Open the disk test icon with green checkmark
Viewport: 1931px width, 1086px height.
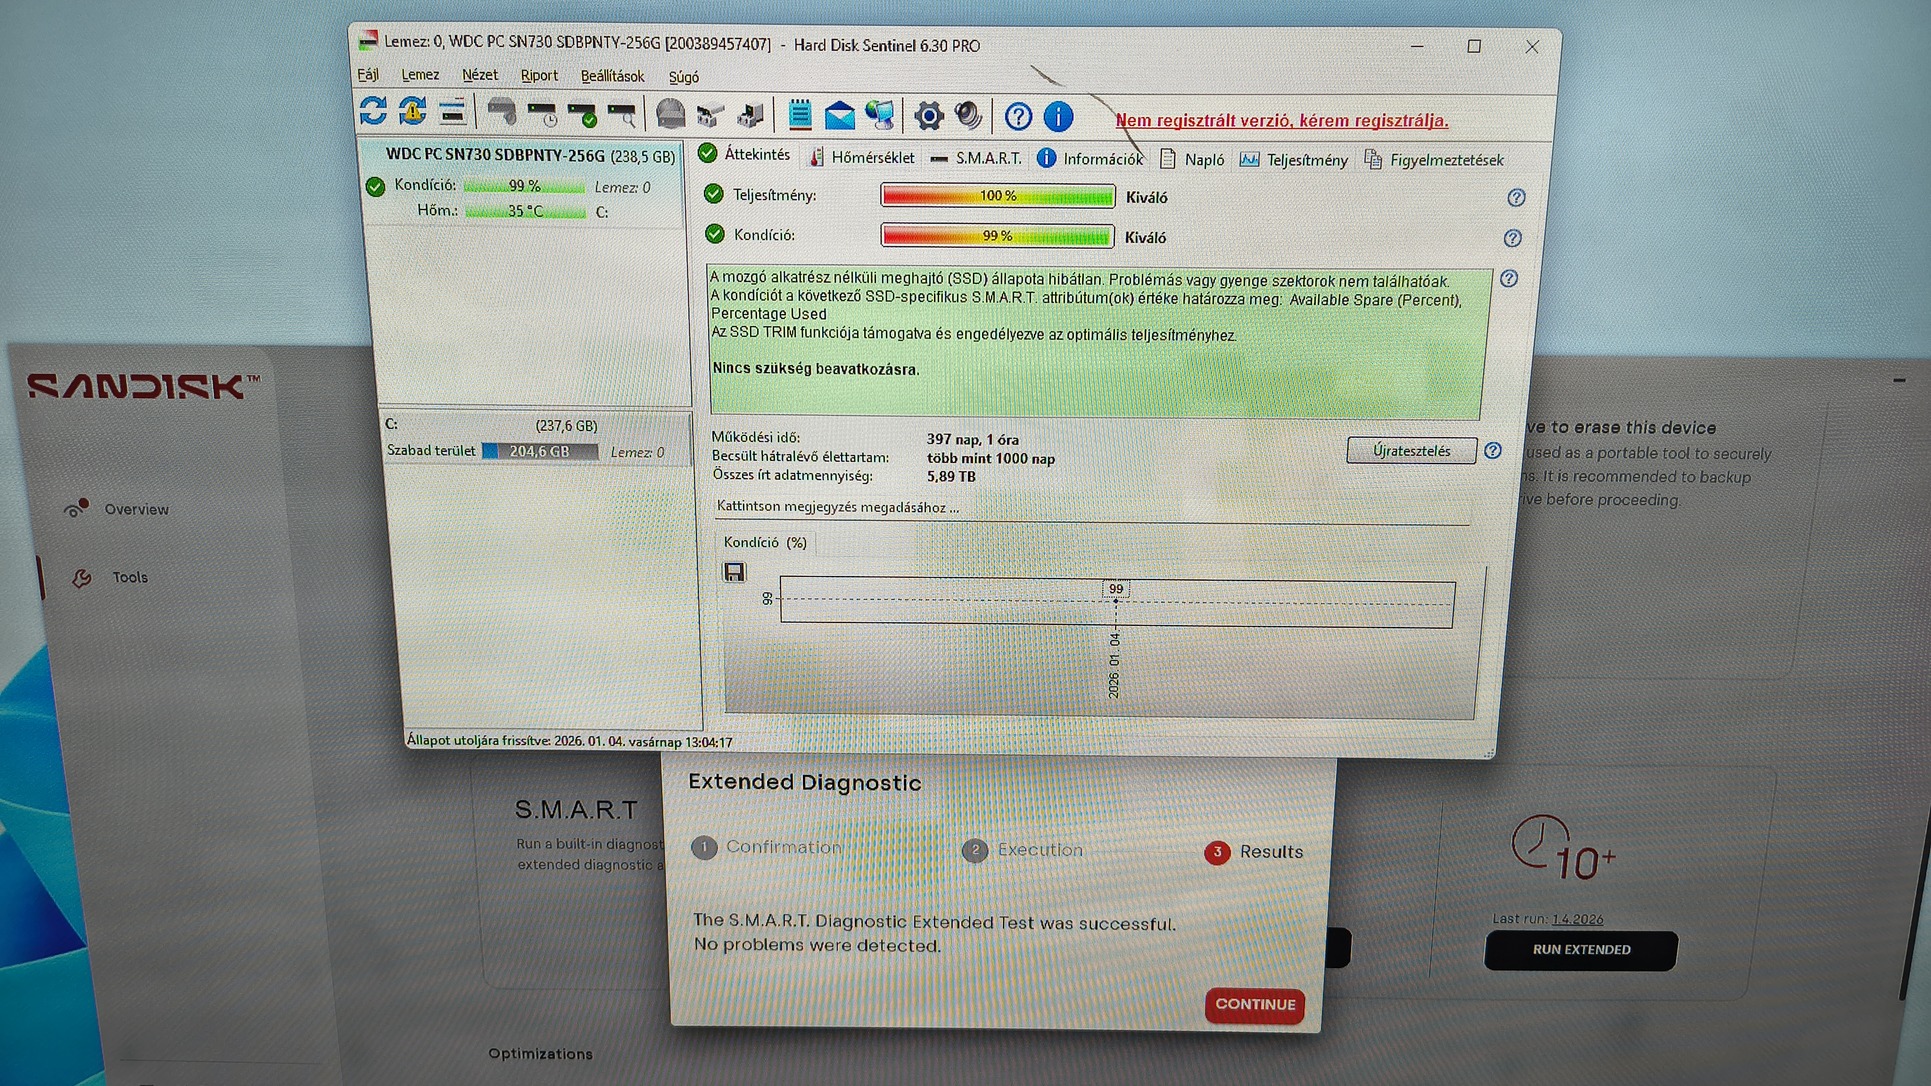click(581, 114)
